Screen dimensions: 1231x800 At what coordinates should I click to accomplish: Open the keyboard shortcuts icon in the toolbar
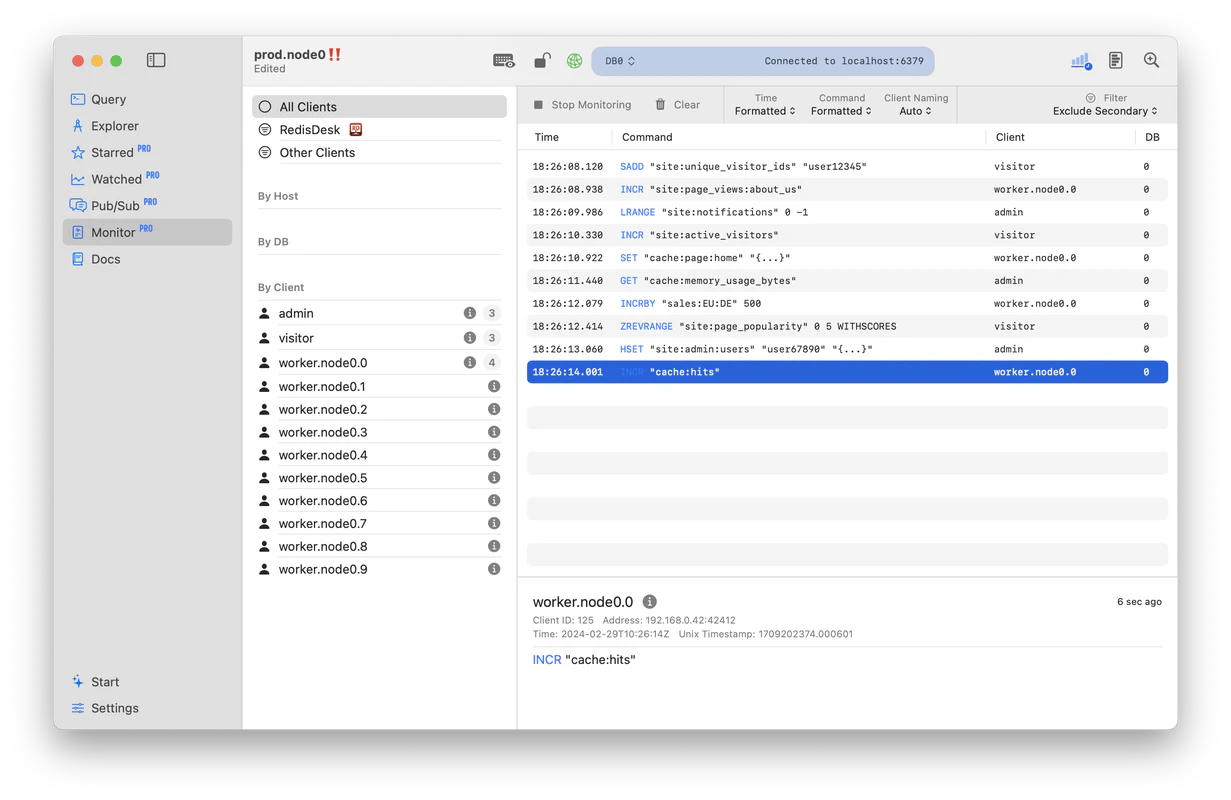point(504,60)
